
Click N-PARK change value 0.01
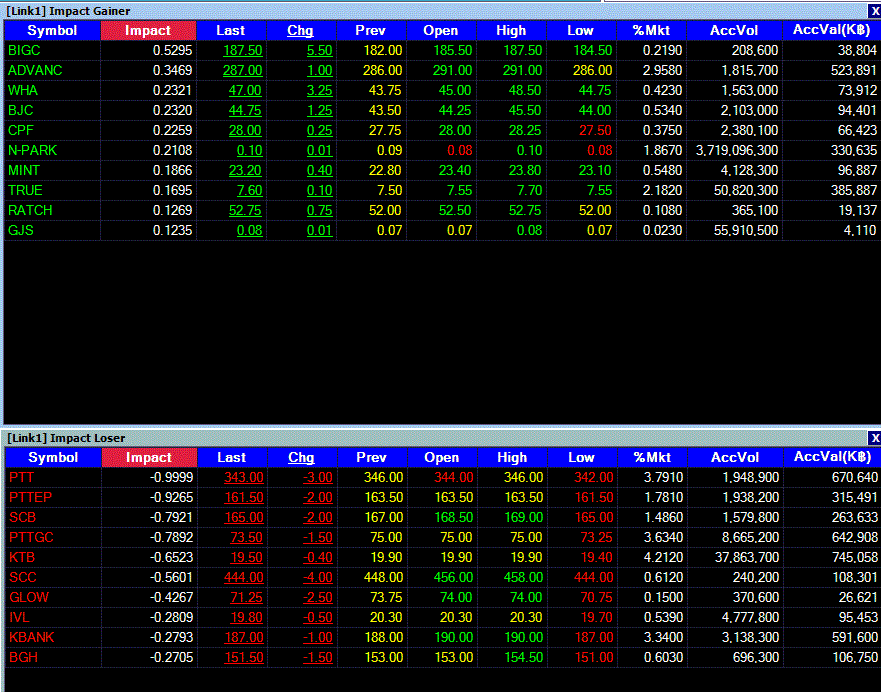(320, 151)
